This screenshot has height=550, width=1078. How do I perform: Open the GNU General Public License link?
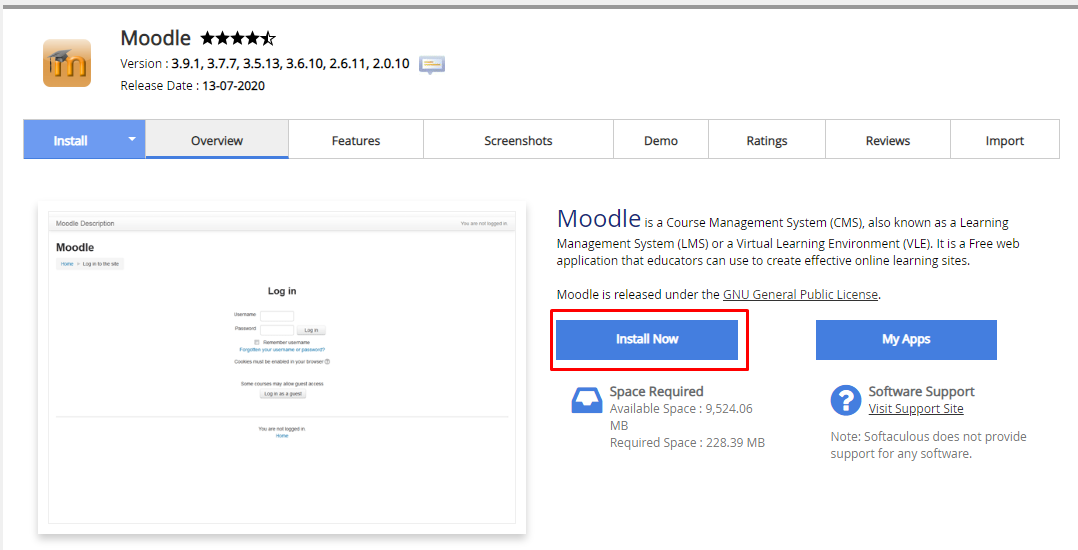pos(800,294)
